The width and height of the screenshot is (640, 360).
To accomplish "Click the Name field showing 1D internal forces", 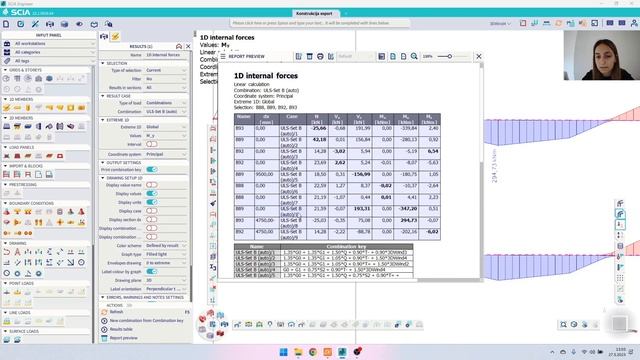I will coord(166,55).
